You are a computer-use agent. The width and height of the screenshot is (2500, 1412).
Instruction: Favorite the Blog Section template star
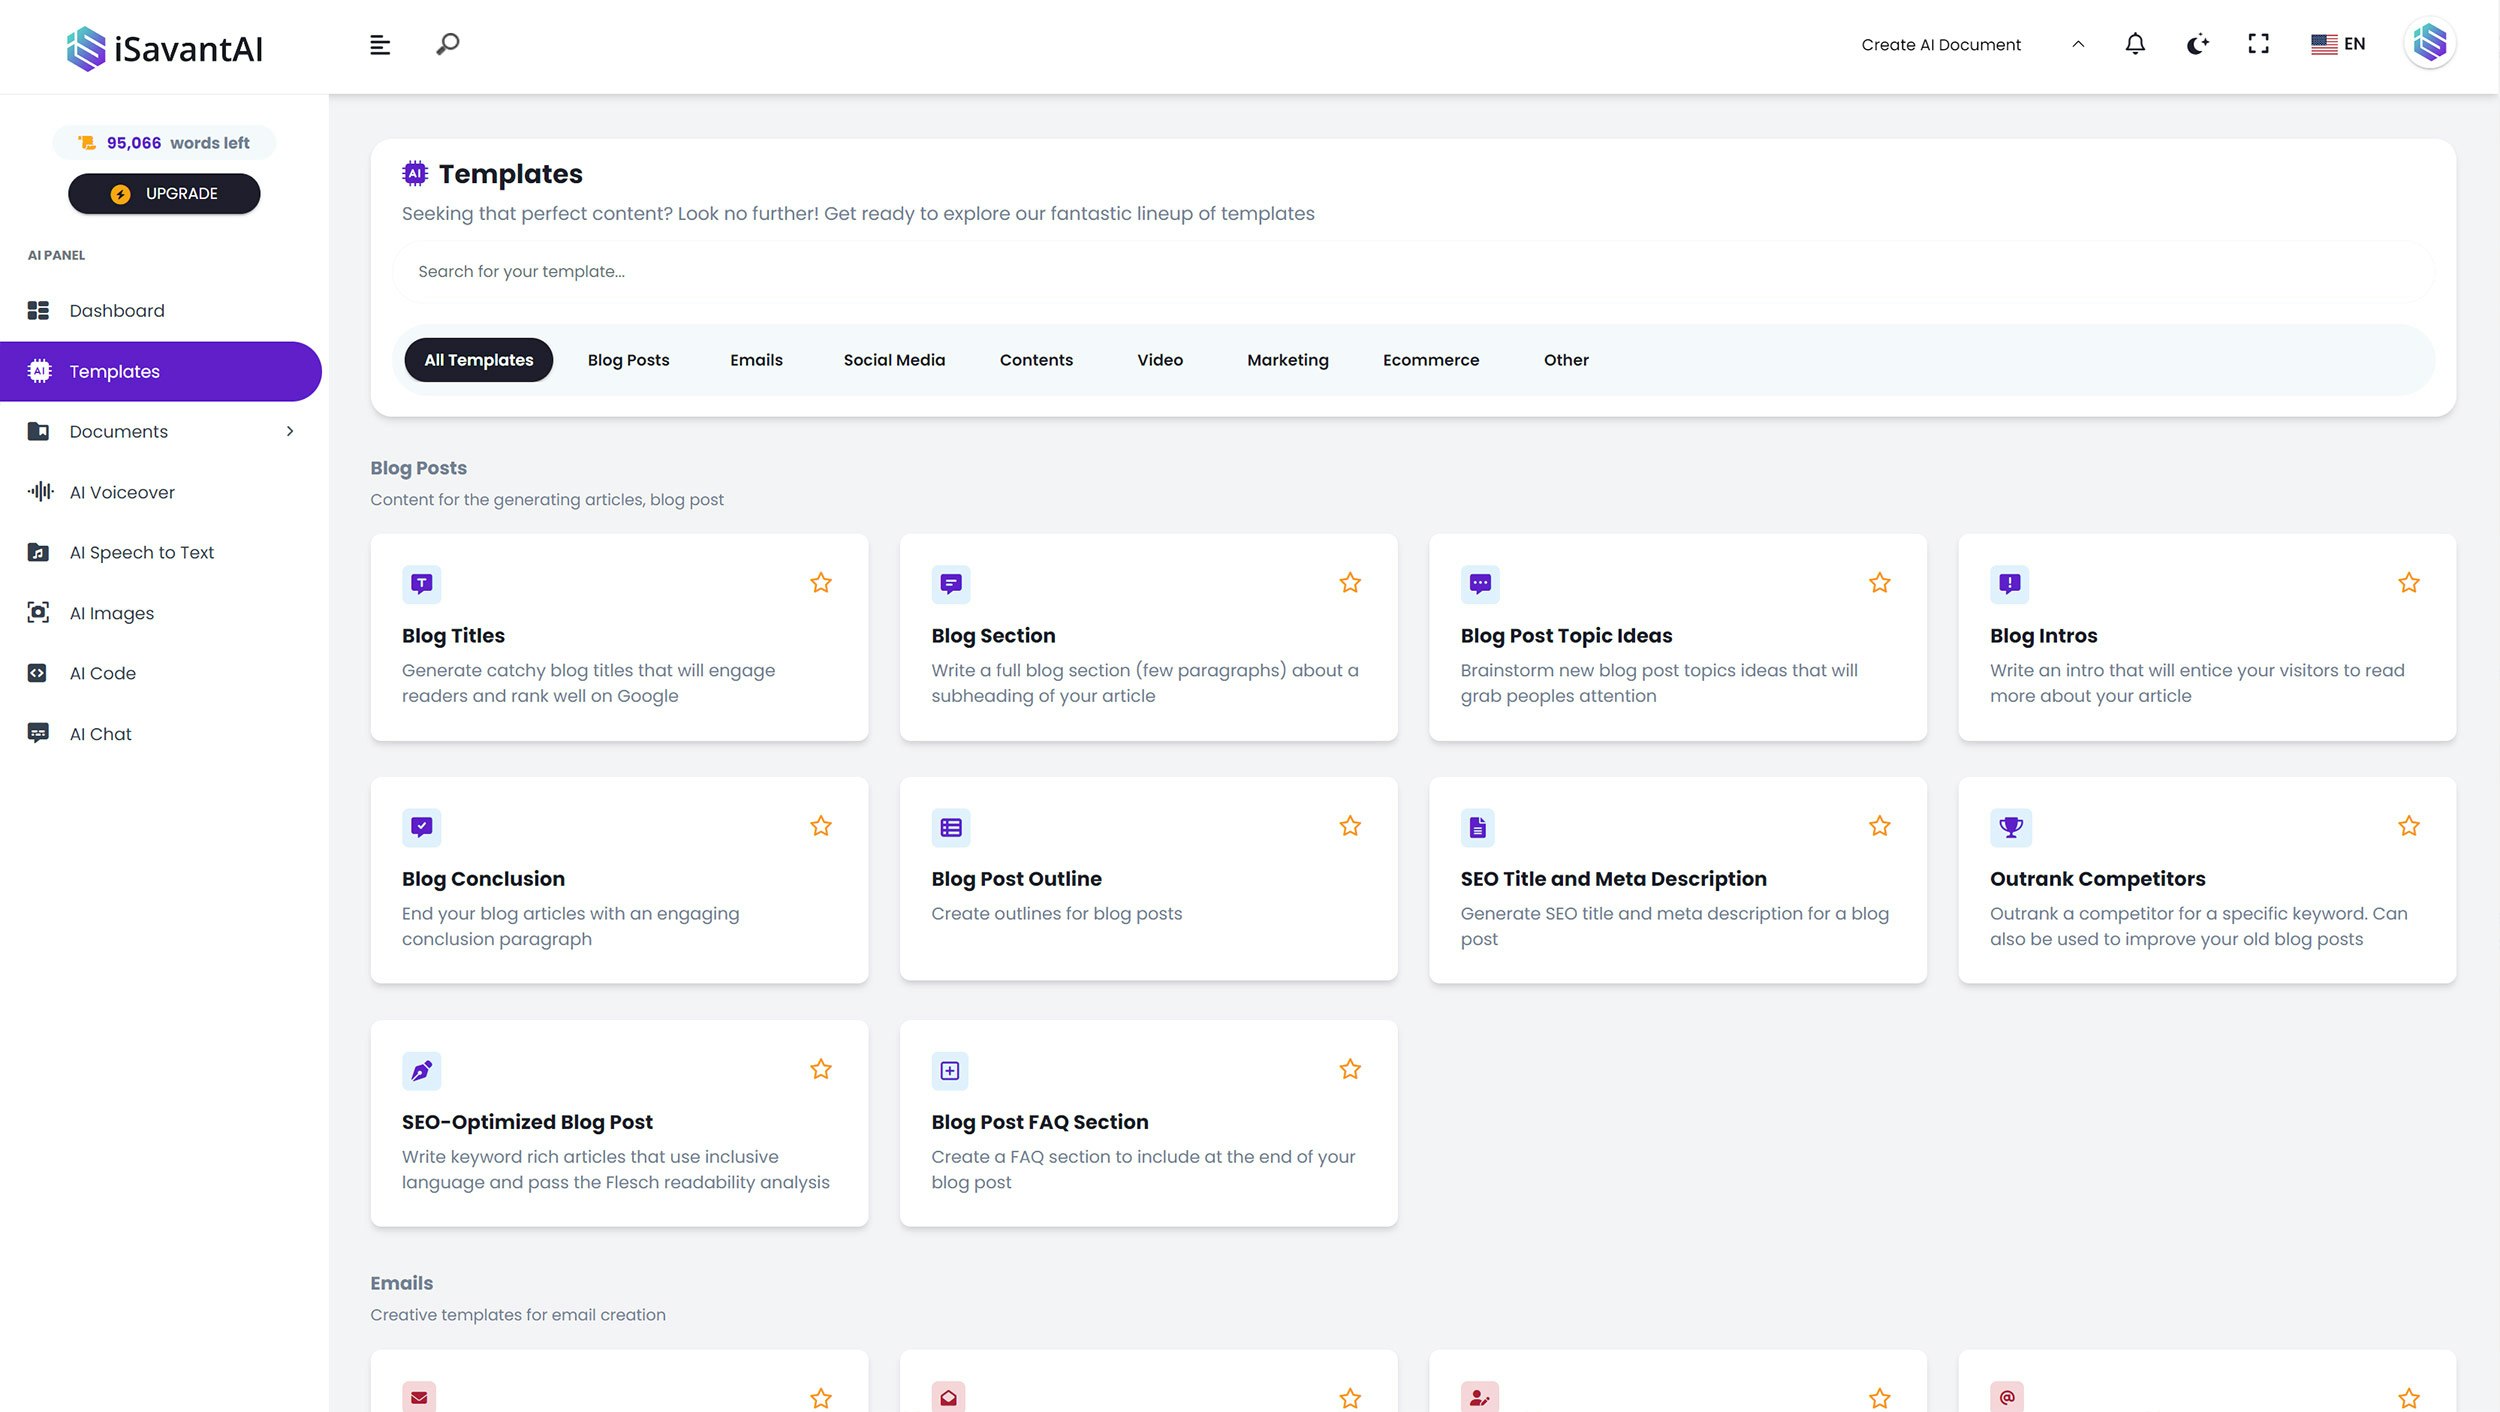click(1350, 583)
